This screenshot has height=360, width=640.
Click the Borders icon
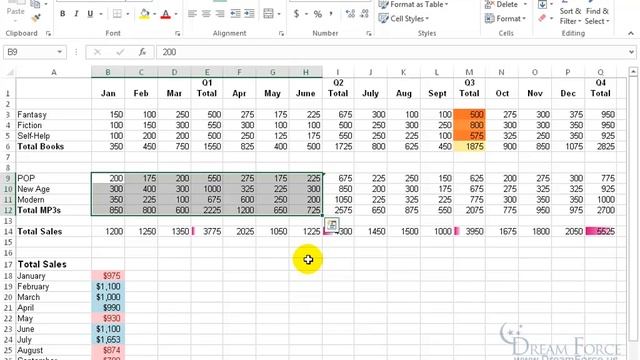tap(117, 14)
